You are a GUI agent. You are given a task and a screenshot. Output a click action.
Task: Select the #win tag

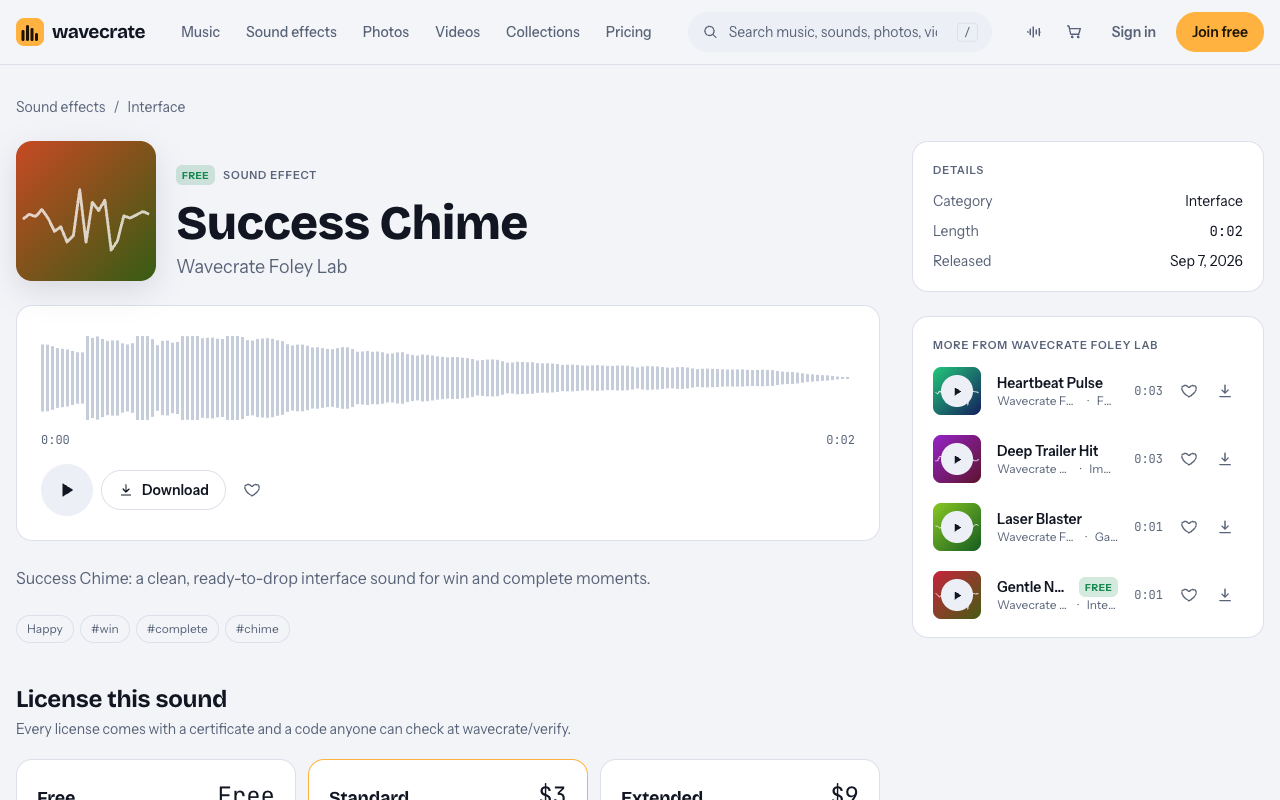105,629
